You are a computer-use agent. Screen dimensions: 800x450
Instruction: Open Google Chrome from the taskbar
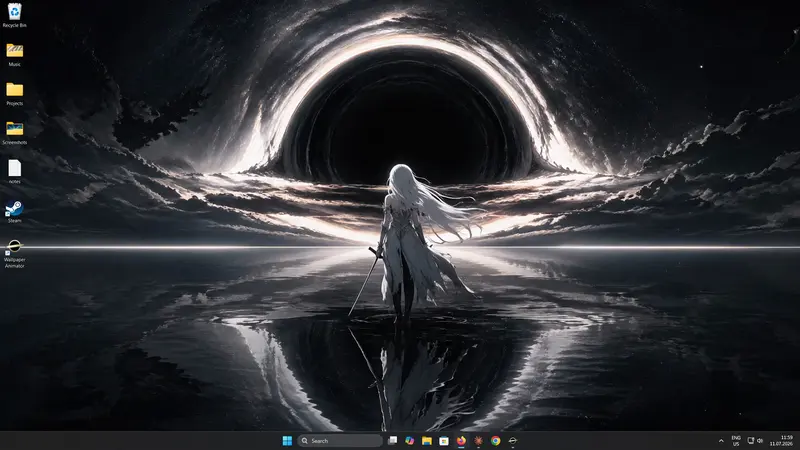[495, 441]
